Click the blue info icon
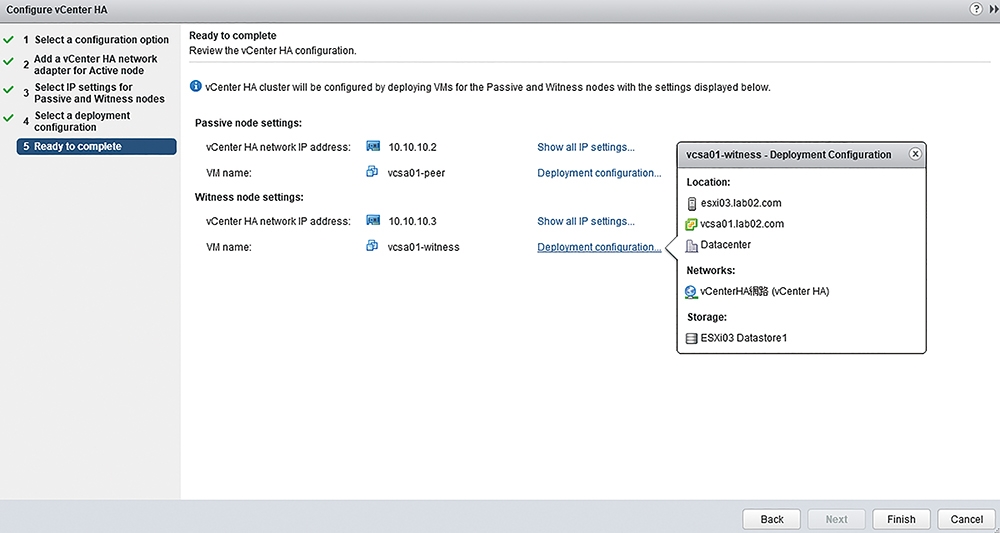This screenshot has height=533, width=1000. [x=196, y=86]
